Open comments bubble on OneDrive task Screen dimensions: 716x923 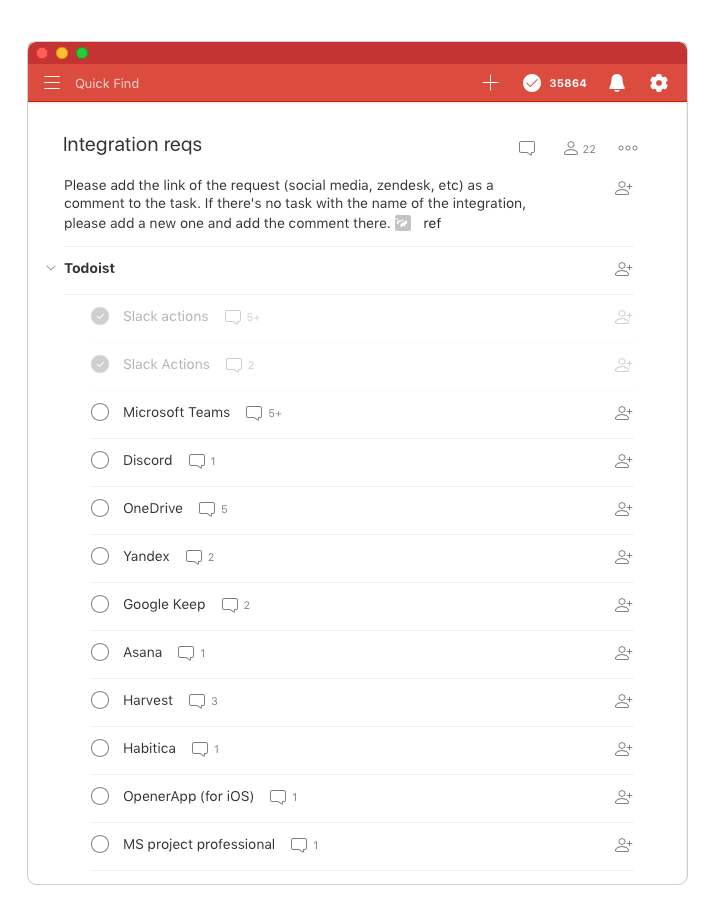(207, 509)
